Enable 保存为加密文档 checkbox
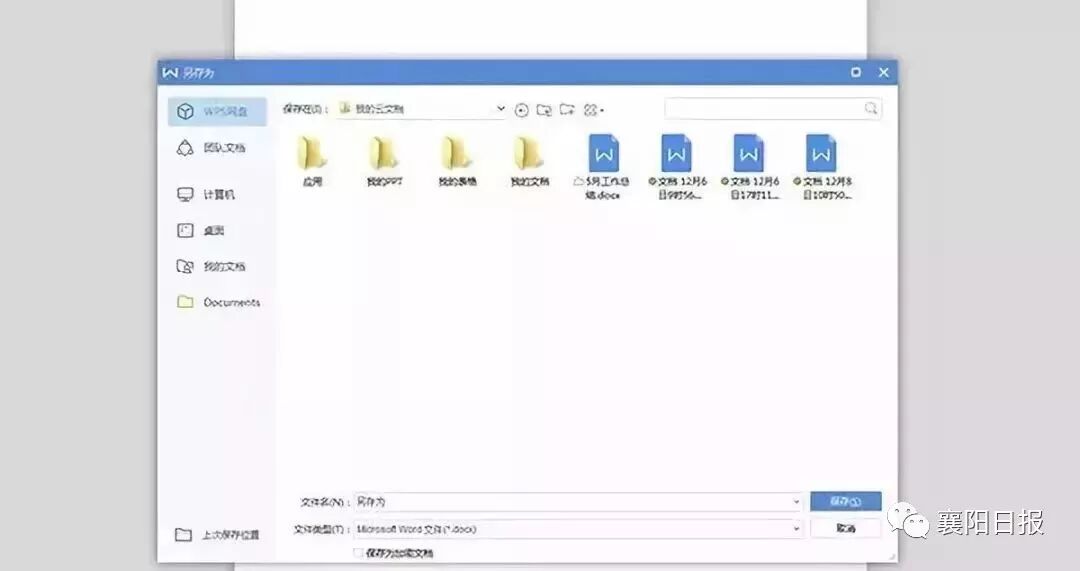The width and height of the screenshot is (1080, 571). coord(357,553)
